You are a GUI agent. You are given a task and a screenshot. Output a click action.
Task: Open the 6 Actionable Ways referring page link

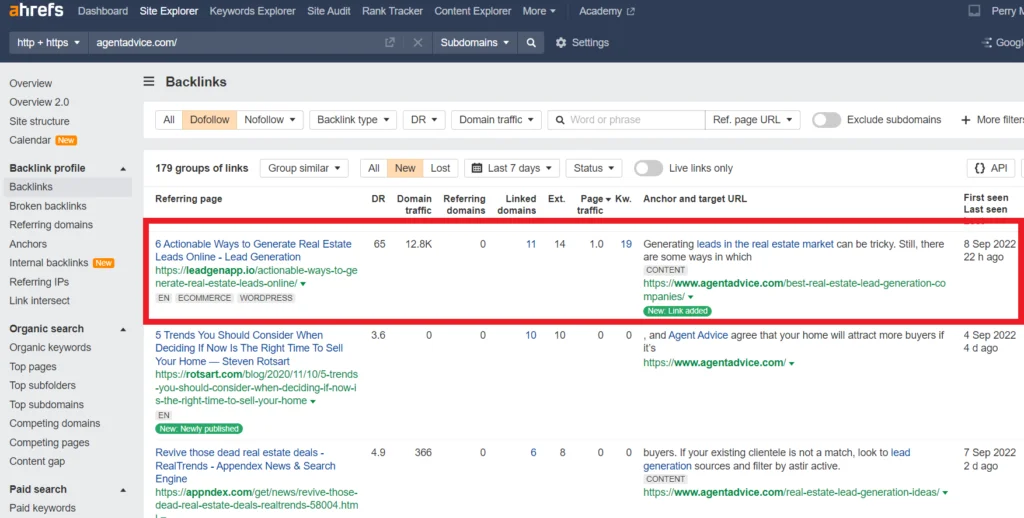tap(253, 250)
